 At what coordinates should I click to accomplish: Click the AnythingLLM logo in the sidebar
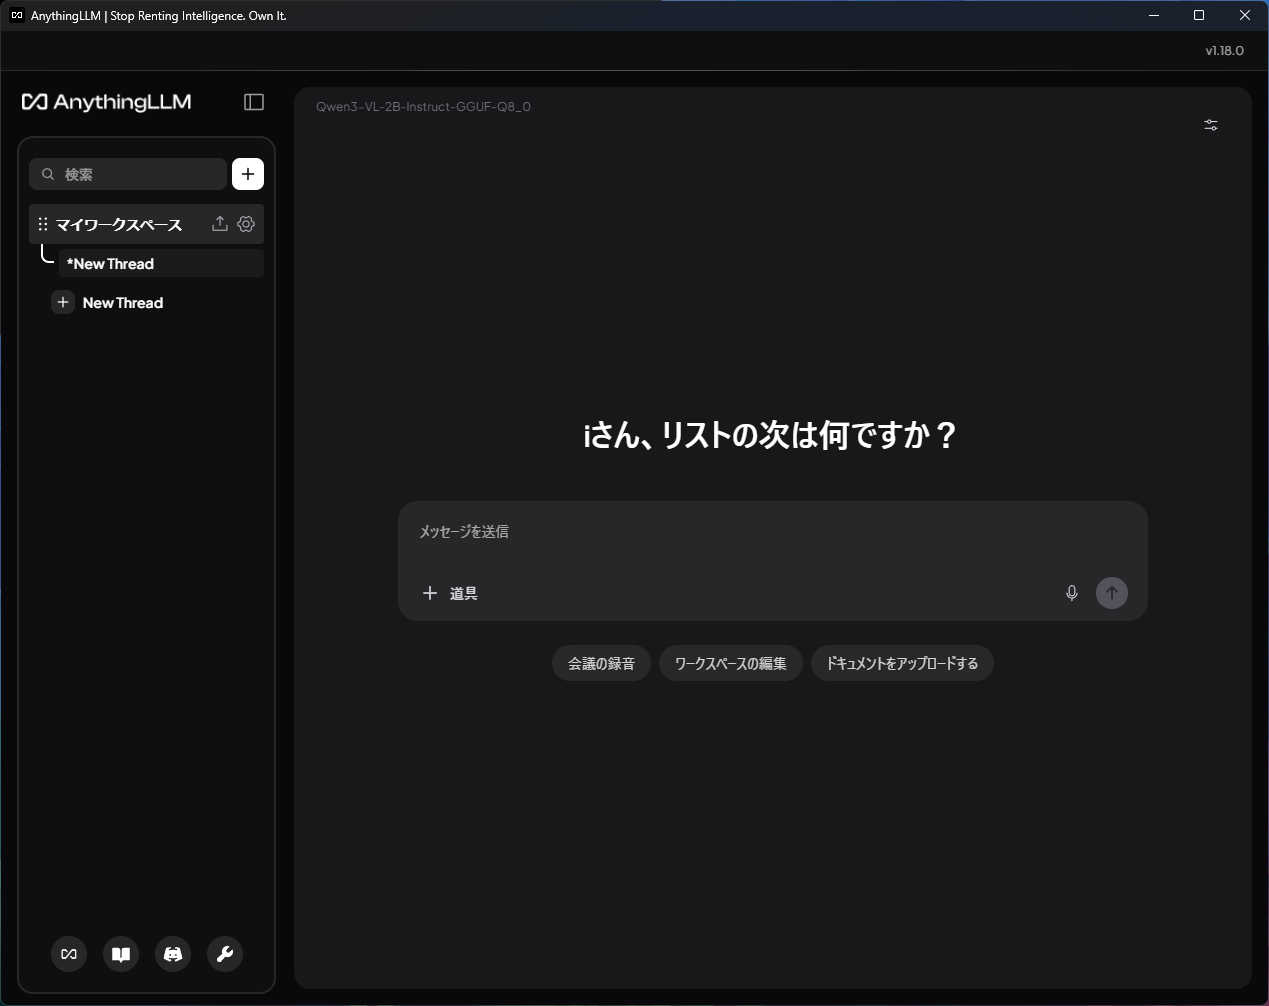pyautogui.click(x=106, y=102)
